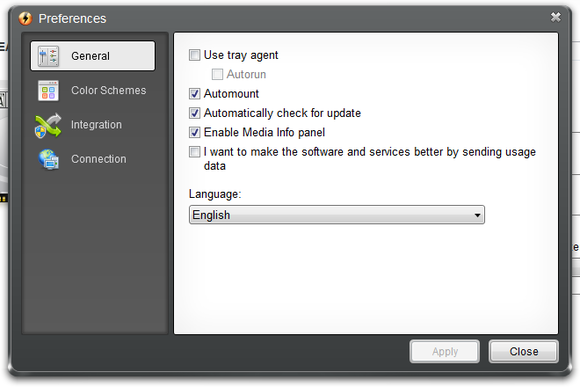Toggle the Enable Media Info panel checkbox
The height and width of the screenshot is (387, 580).
(x=195, y=132)
